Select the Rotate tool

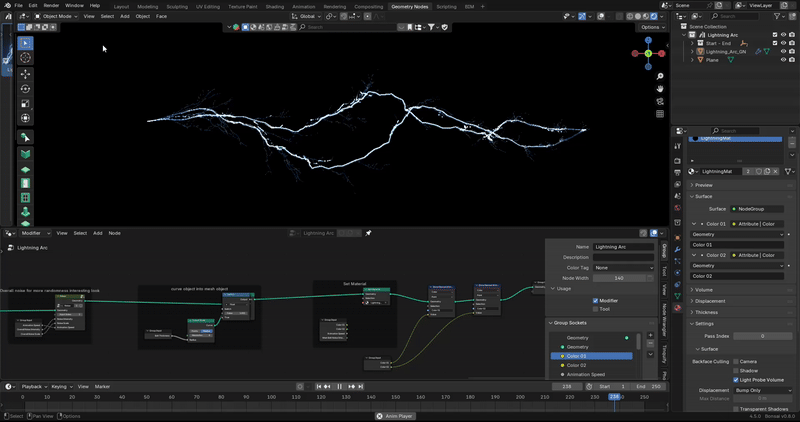pyautogui.click(x=25, y=89)
